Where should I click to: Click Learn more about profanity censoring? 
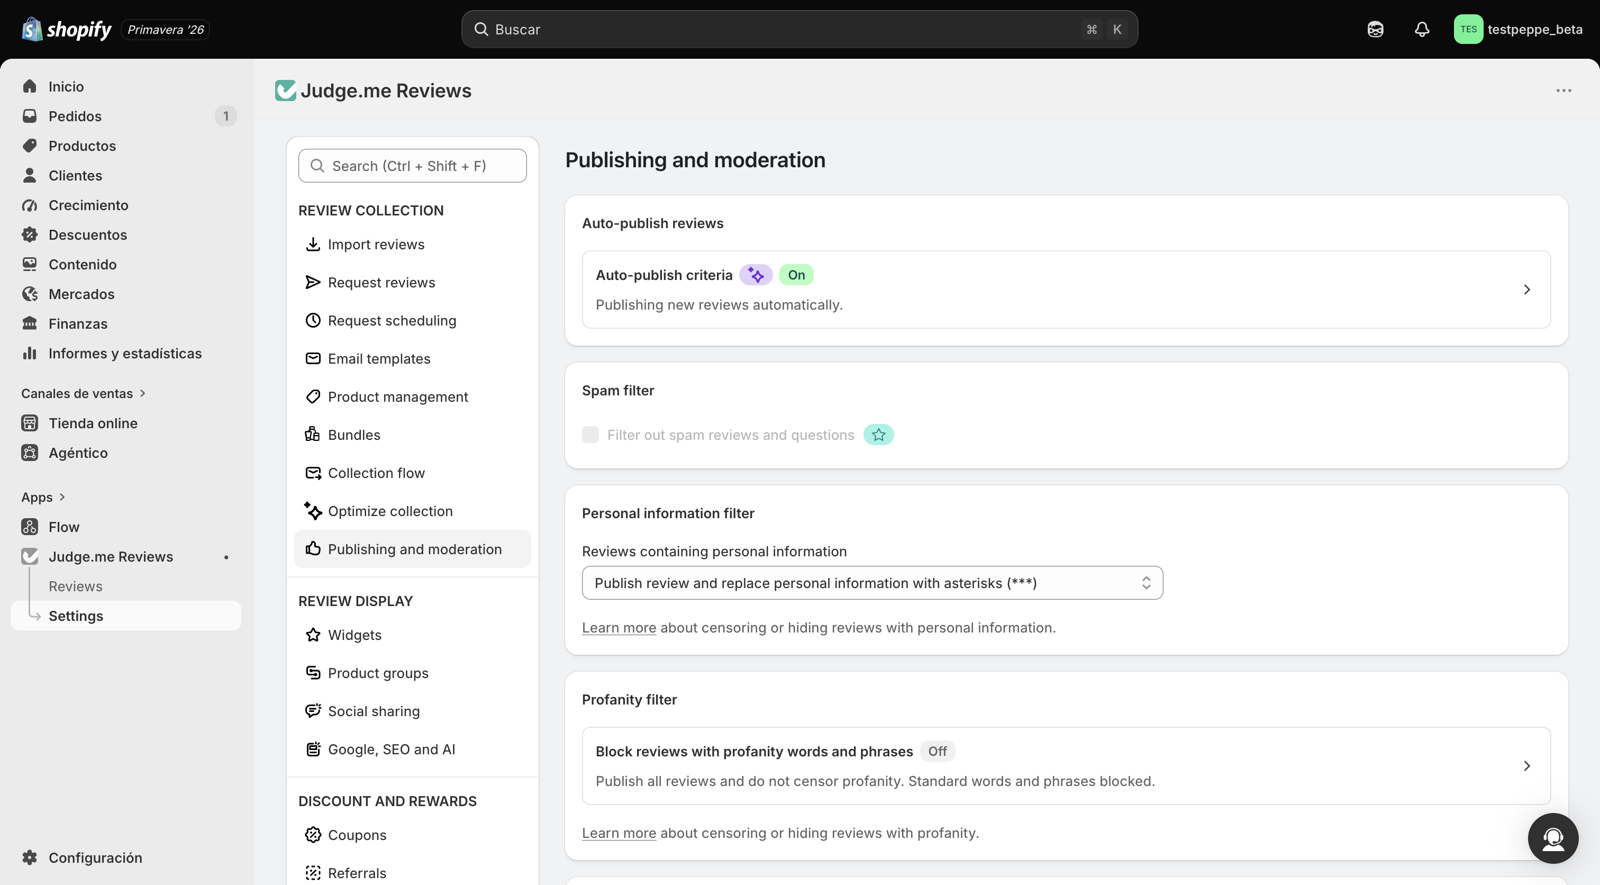tap(619, 833)
